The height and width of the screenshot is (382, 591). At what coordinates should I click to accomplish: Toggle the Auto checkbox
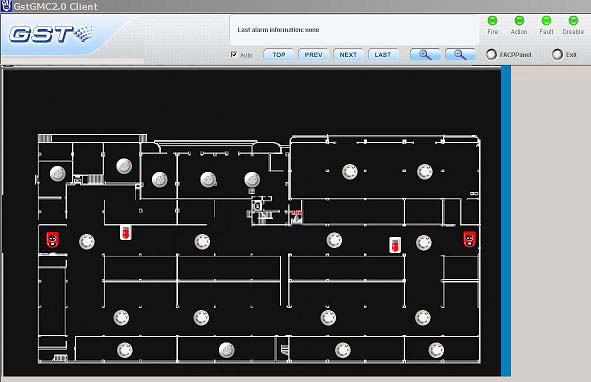[233, 54]
